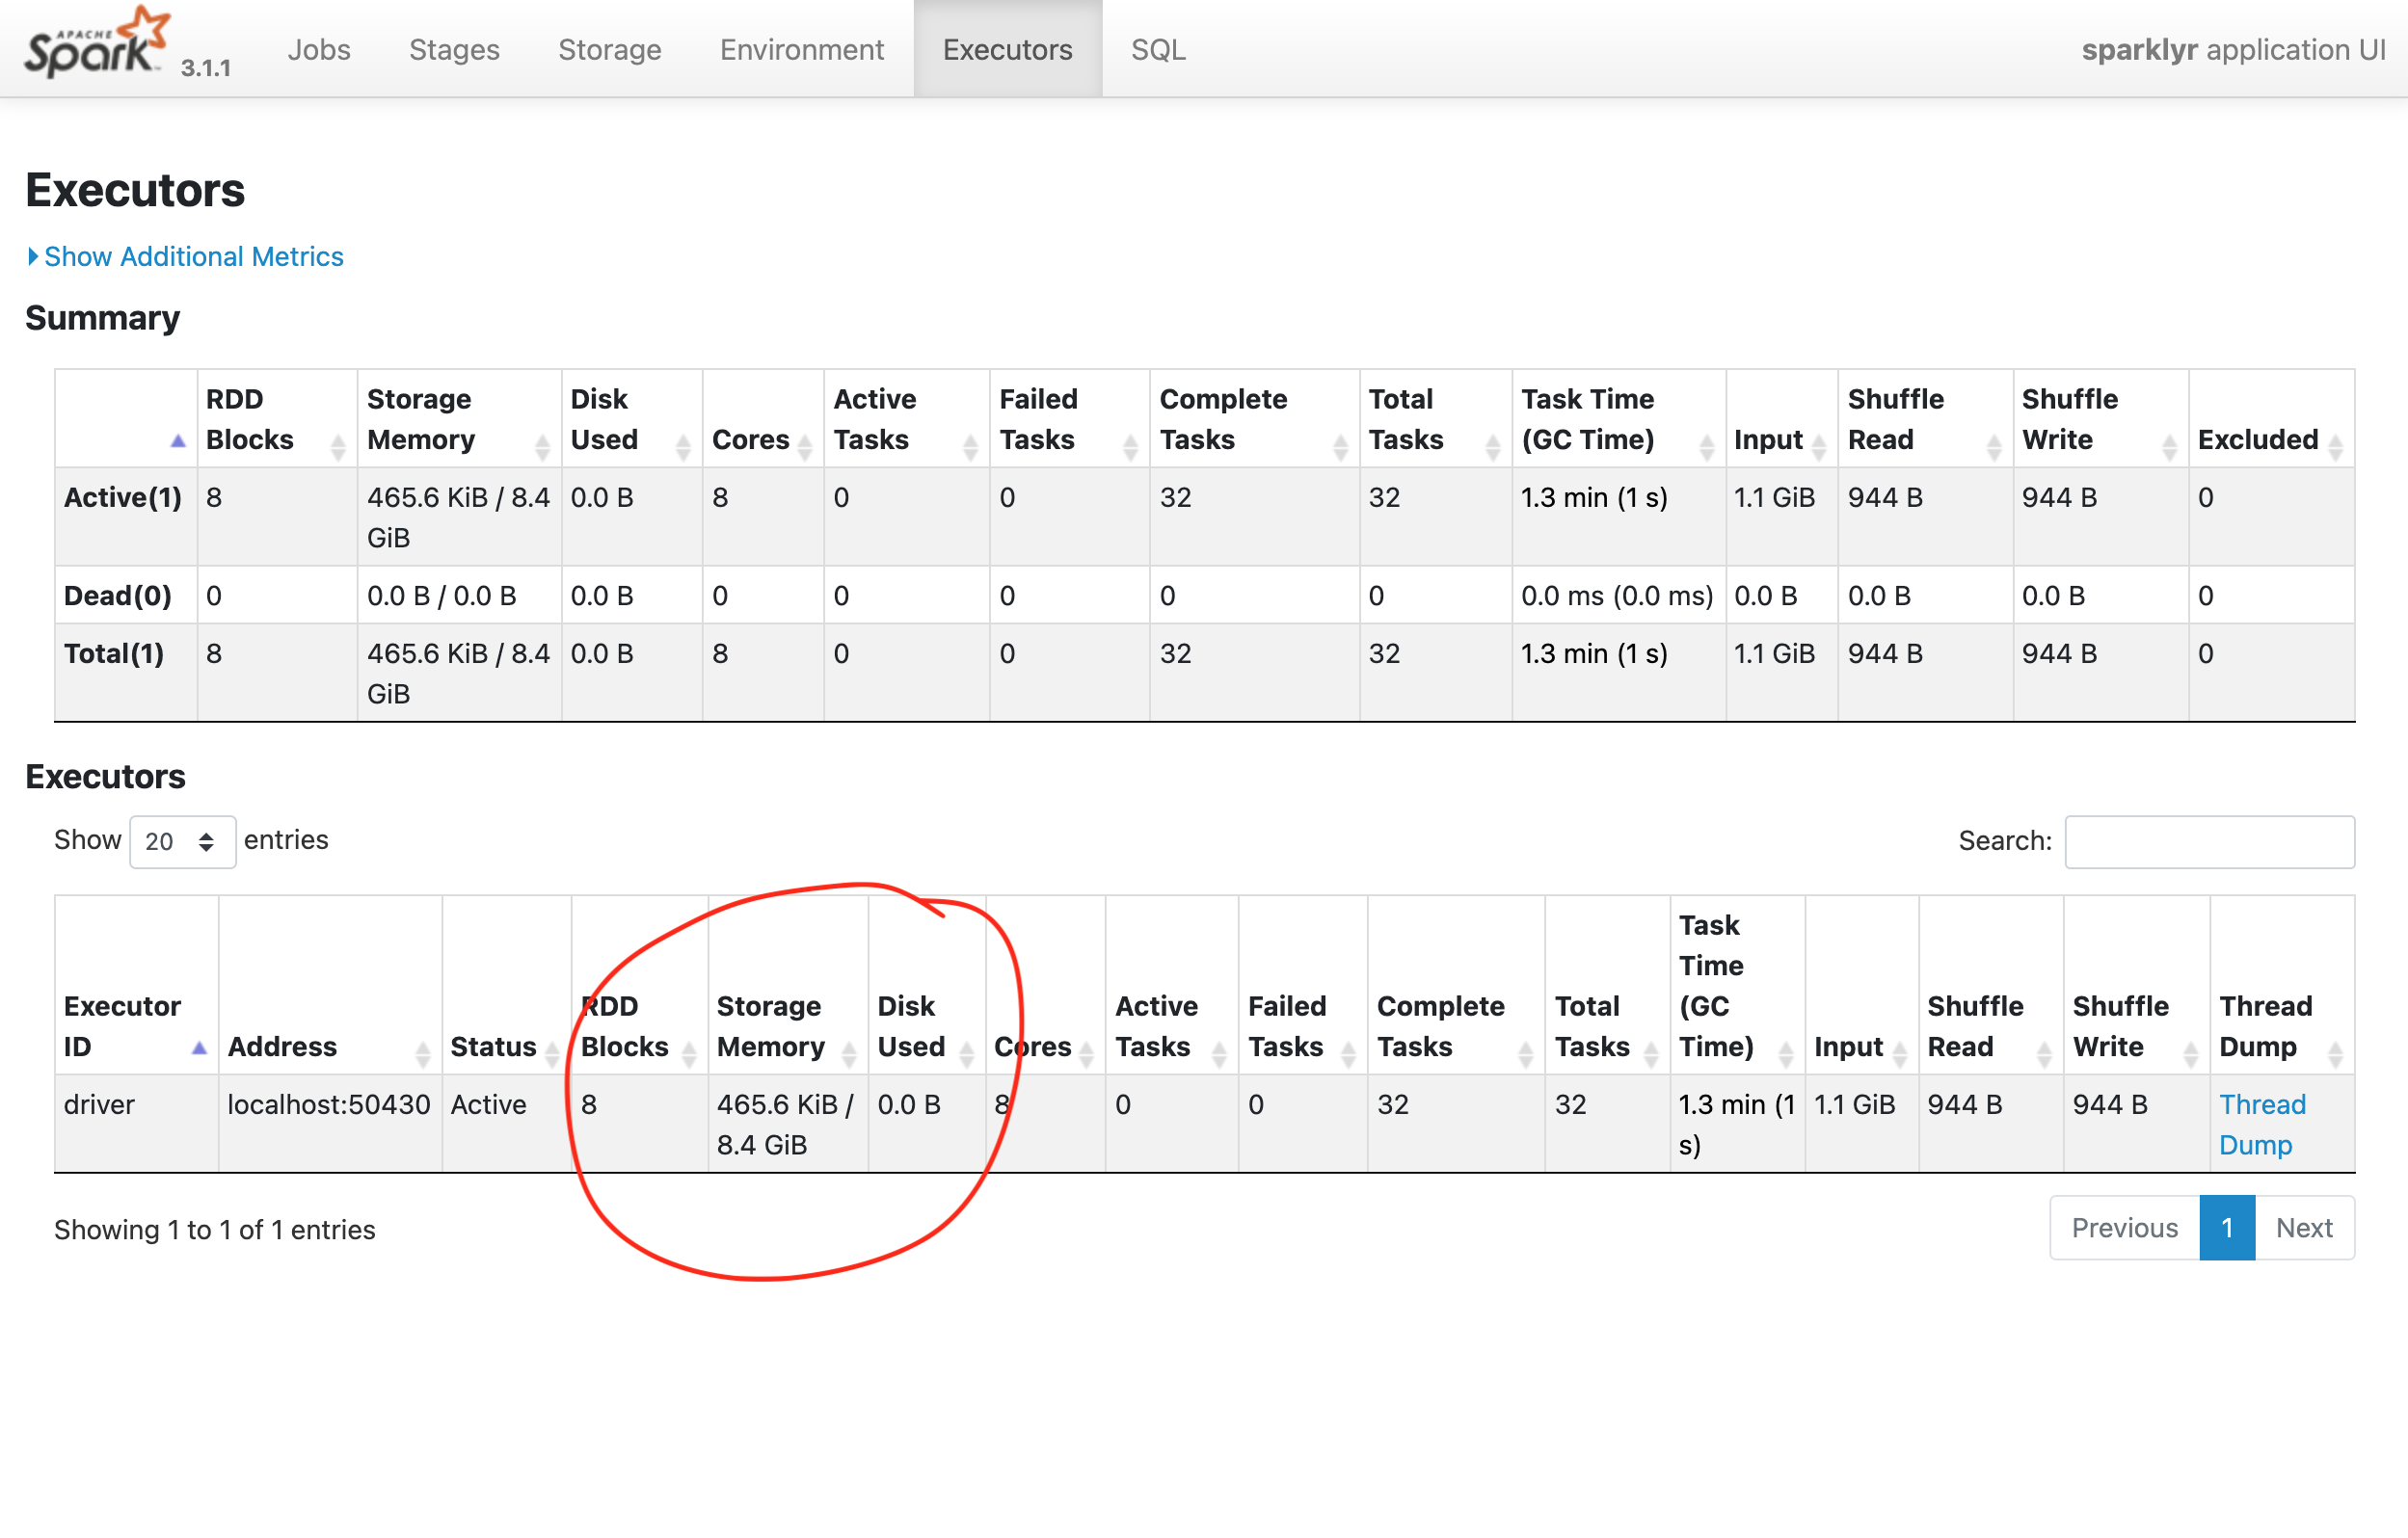This screenshot has height=1538, width=2408.
Task: Sort executors table by Thread Dump arrows
Action: pos(2335,1053)
